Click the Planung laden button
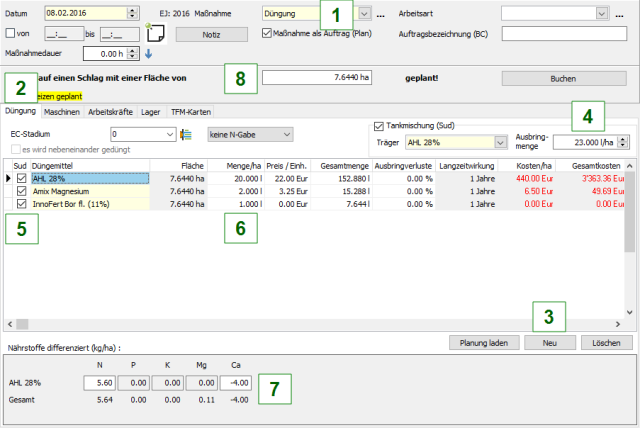This screenshot has height=428, width=640. tap(483, 342)
